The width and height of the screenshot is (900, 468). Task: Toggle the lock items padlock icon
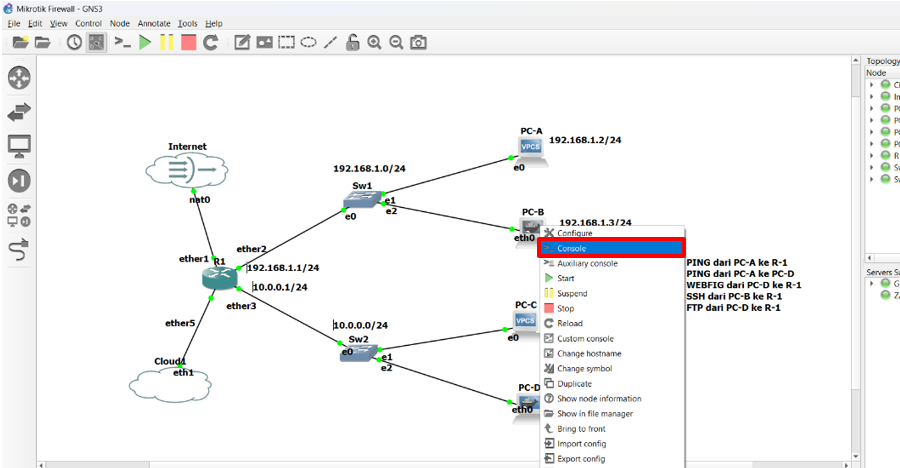(352, 42)
